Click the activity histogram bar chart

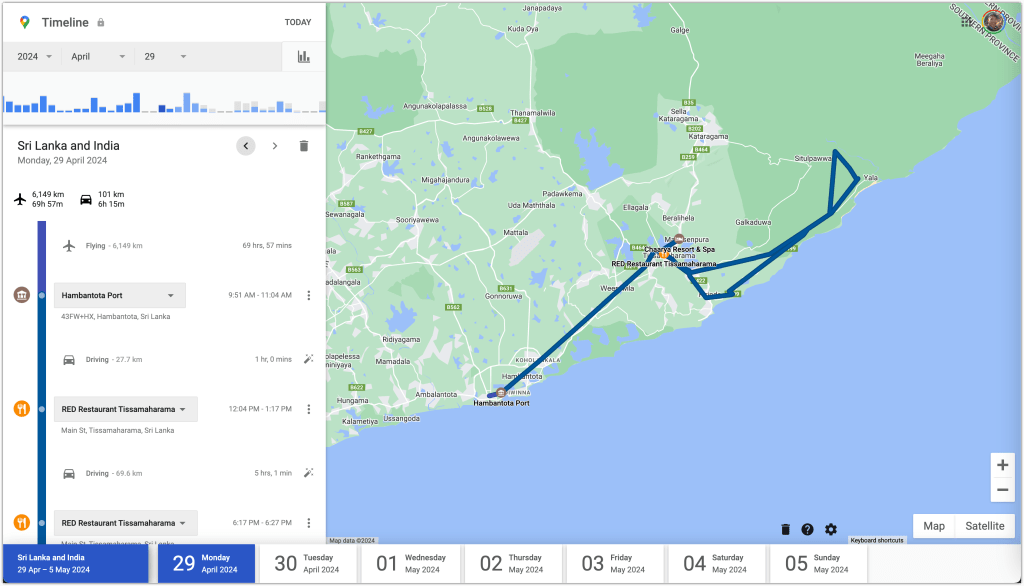click(162, 101)
